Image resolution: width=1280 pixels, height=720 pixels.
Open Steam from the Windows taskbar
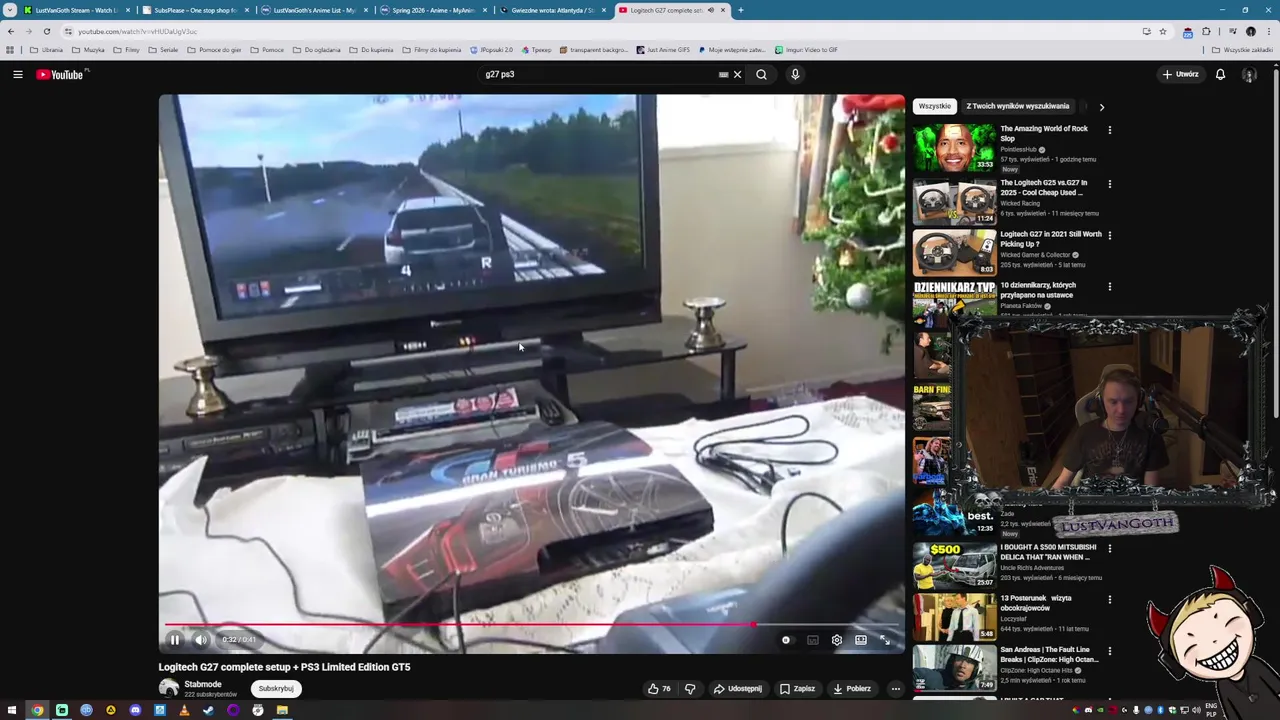pos(208,710)
